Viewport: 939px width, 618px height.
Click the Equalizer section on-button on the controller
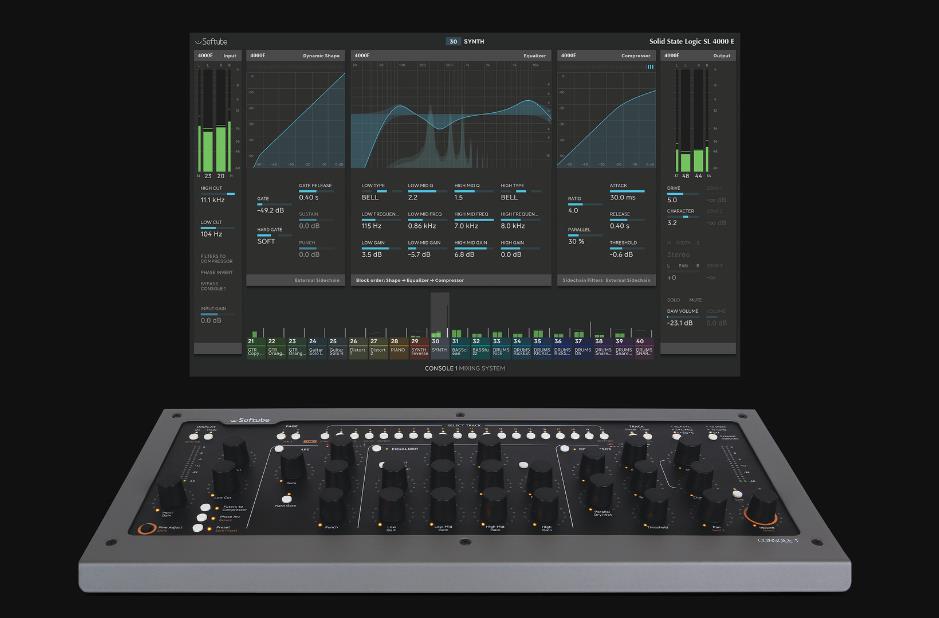(377, 448)
